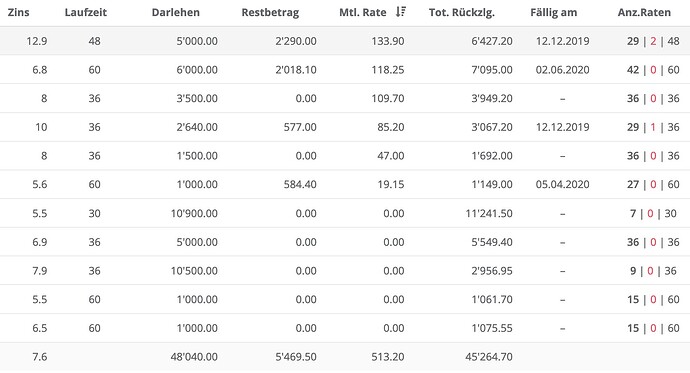Sort by Tot. Rückzlg. column header

462,12
